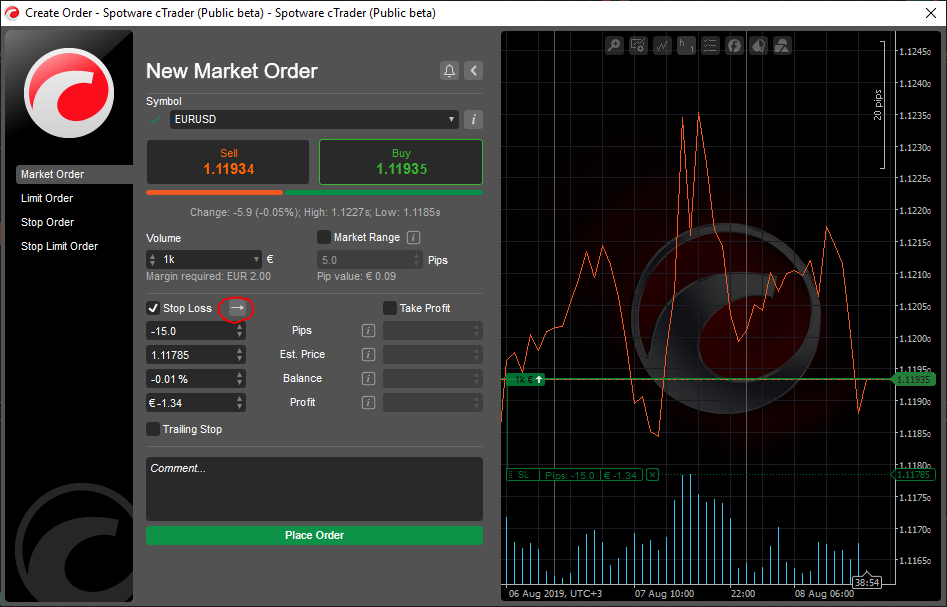Enable the Take Profit checkbox
The width and height of the screenshot is (947, 607).
pos(390,309)
